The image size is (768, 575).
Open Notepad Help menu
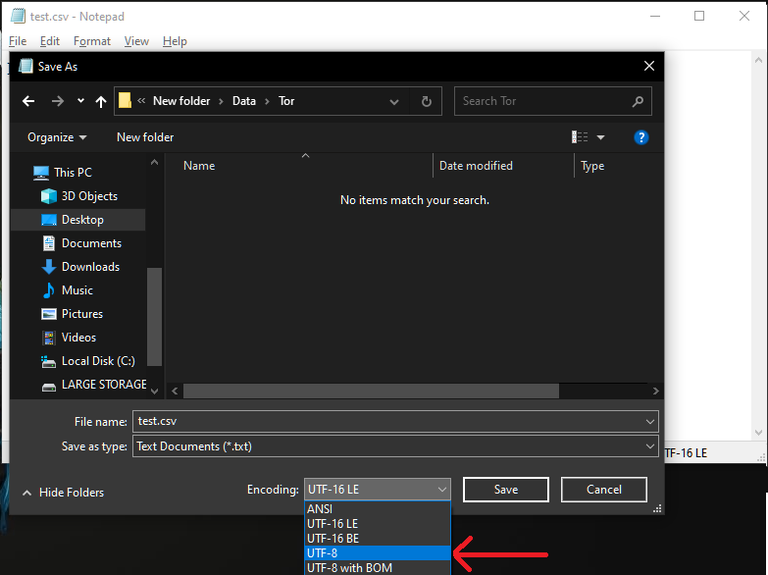click(x=175, y=41)
